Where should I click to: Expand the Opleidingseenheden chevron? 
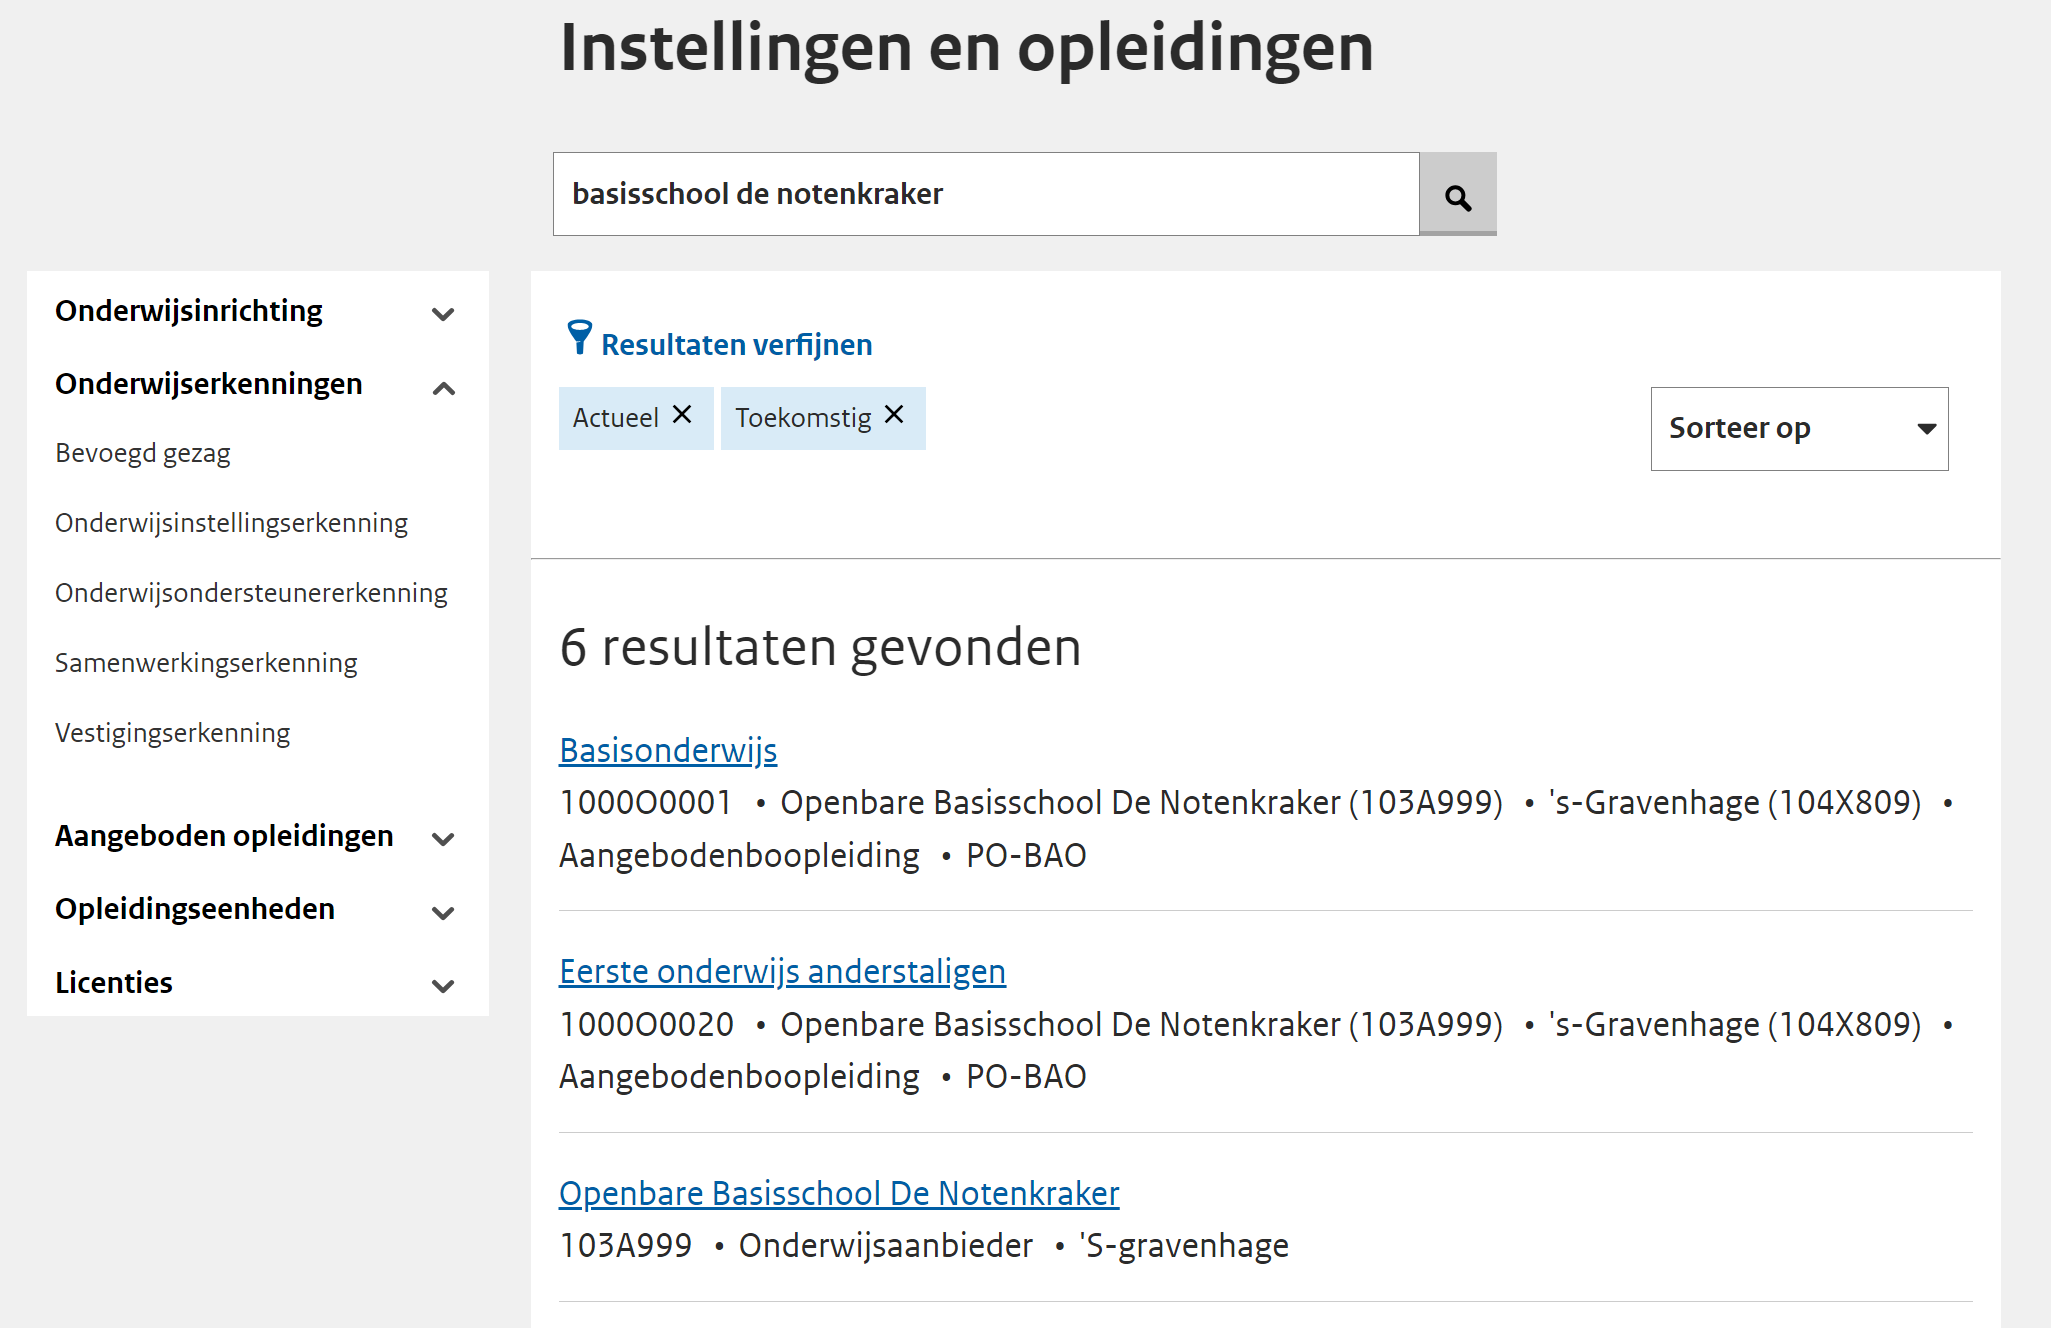click(x=443, y=912)
